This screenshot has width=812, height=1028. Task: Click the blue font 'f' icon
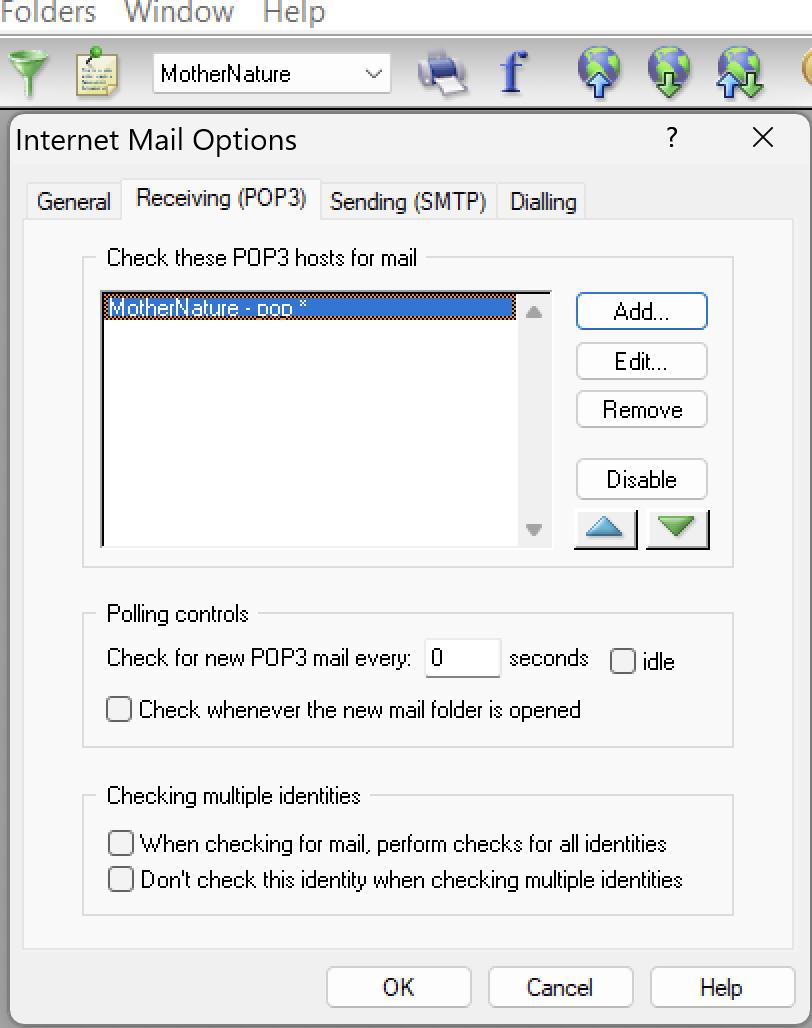(x=513, y=72)
